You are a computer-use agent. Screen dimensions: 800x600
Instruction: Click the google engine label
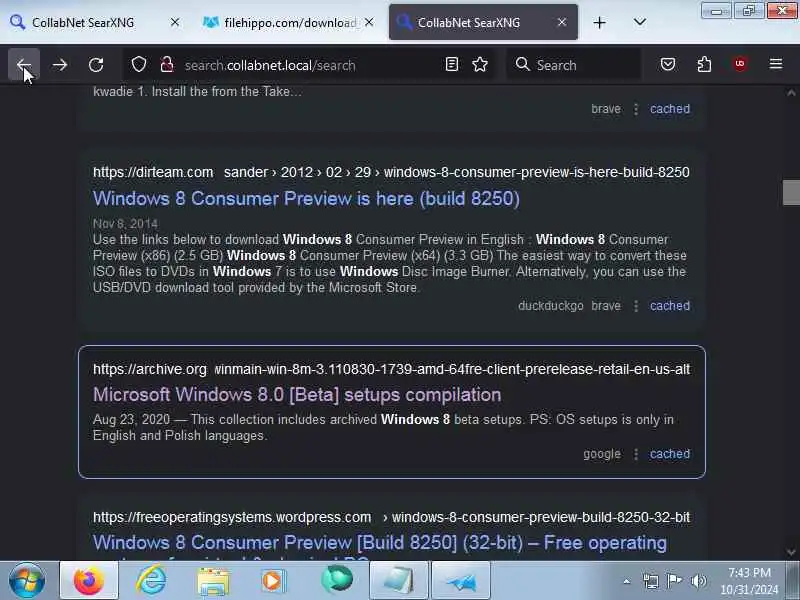click(x=602, y=454)
